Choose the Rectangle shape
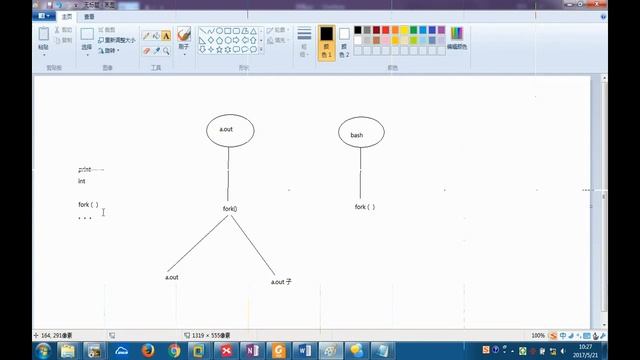Image resolution: width=640 pixels, height=360 pixels. click(x=228, y=31)
